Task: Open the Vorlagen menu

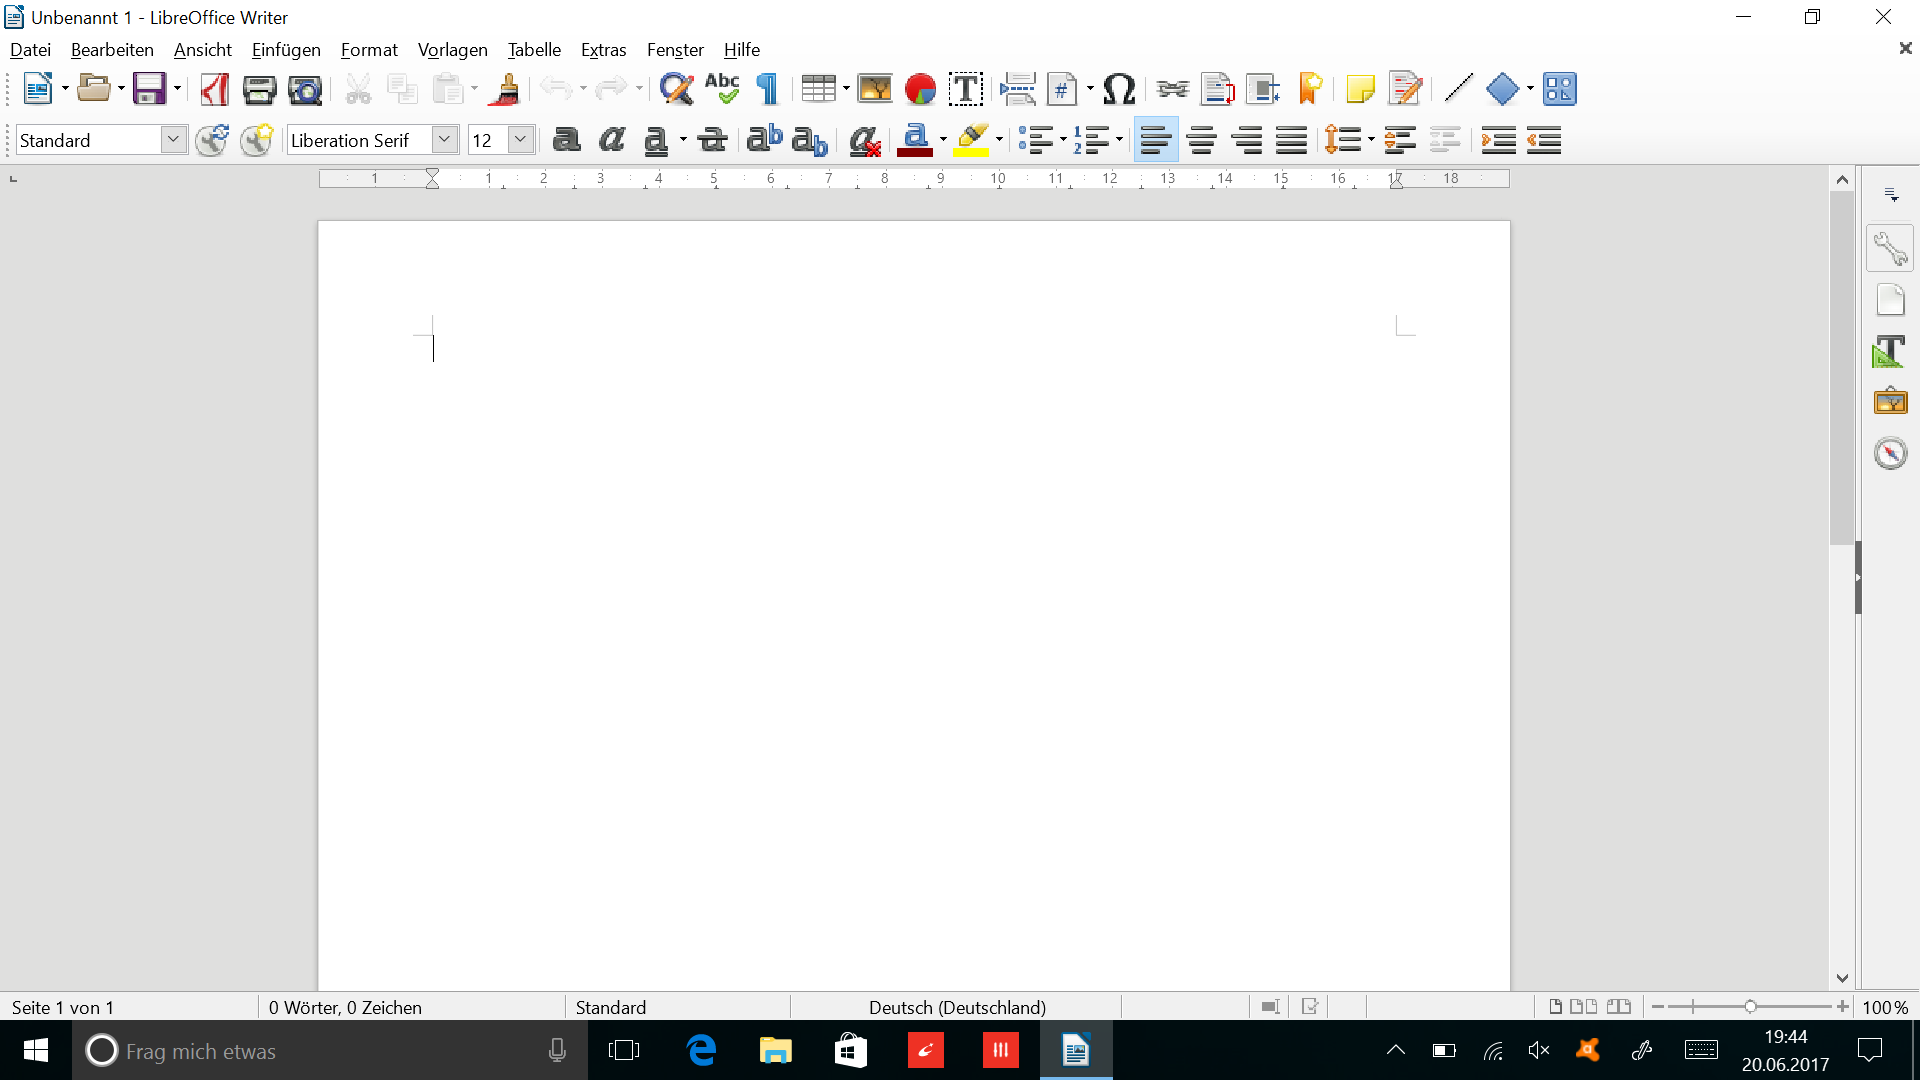Action: pos(452,50)
